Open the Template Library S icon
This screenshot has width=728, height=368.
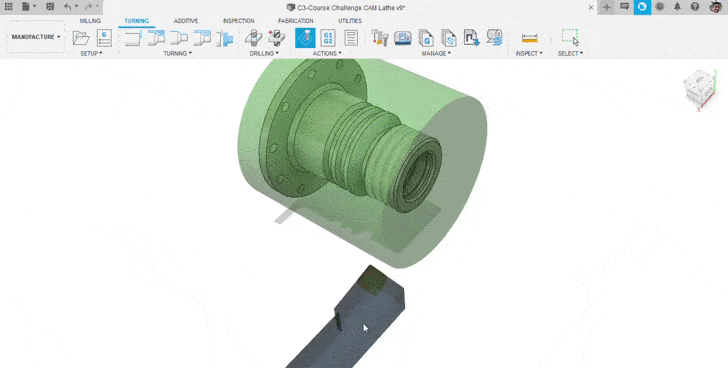pyautogui.click(x=448, y=38)
